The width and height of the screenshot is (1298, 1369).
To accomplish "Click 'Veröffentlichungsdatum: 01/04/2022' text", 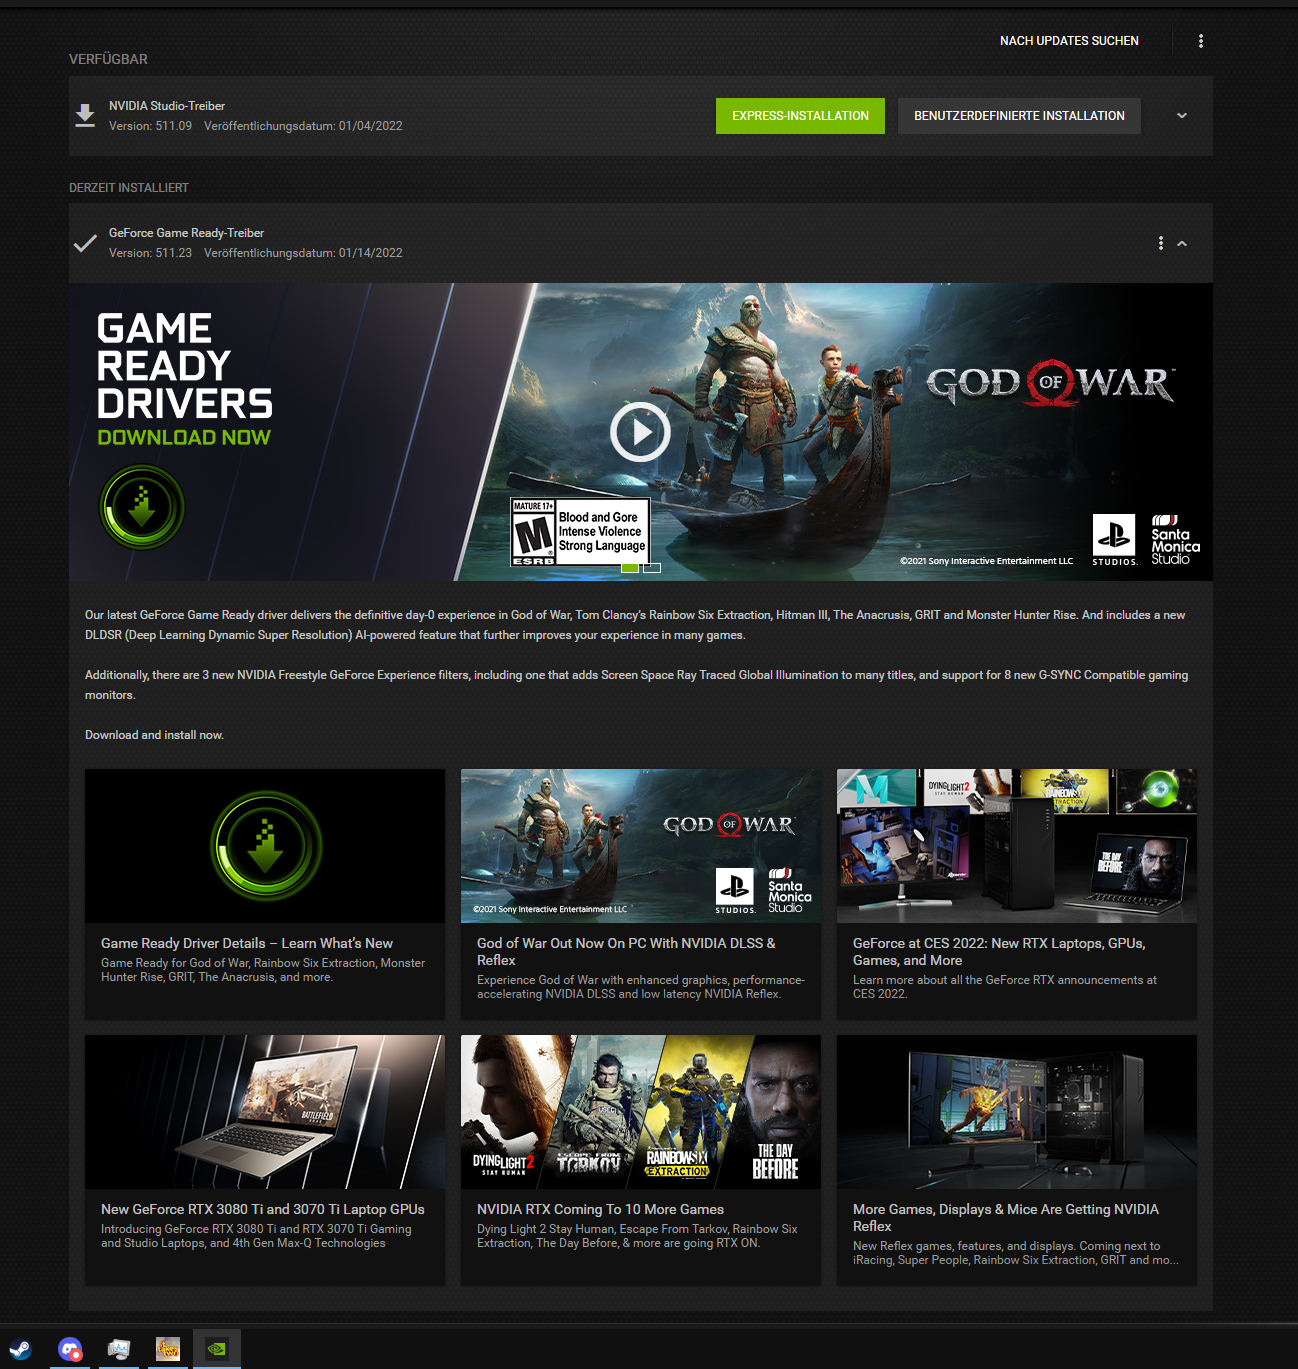I will (x=303, y=126).
